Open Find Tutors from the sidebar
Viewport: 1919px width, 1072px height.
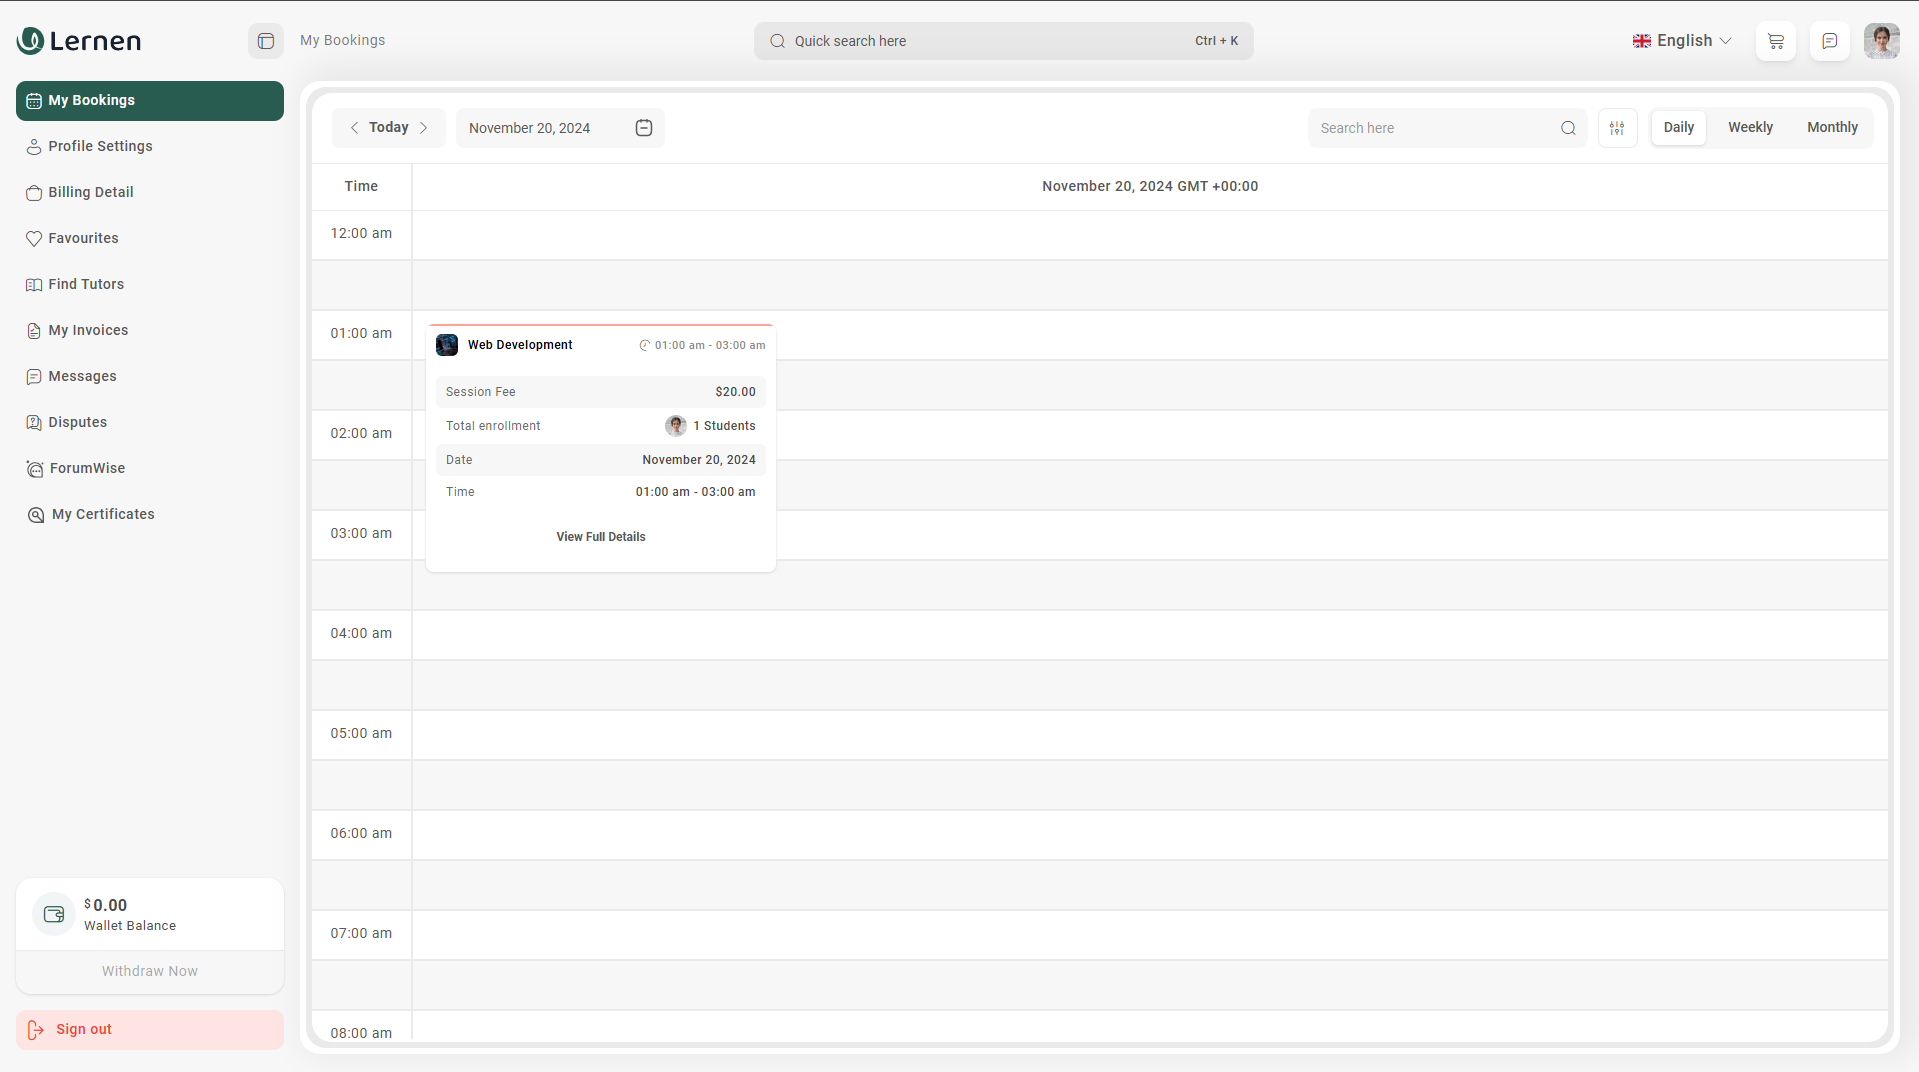tap(86, 284)
